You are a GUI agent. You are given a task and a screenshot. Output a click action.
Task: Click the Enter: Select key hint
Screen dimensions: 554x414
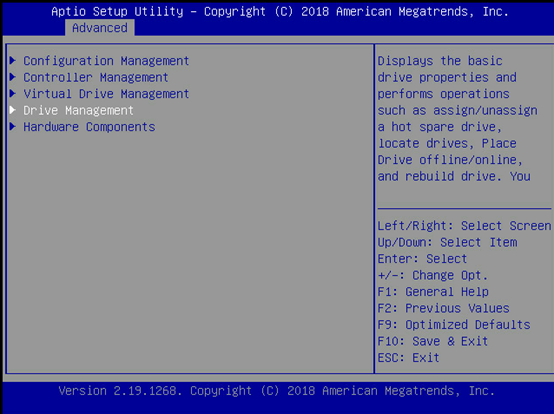coord(423,259)
